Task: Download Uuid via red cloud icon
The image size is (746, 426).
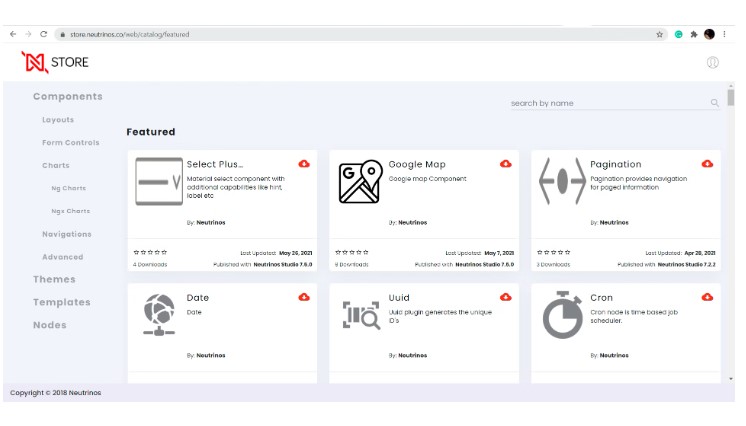Action: (x=506, y=297)
